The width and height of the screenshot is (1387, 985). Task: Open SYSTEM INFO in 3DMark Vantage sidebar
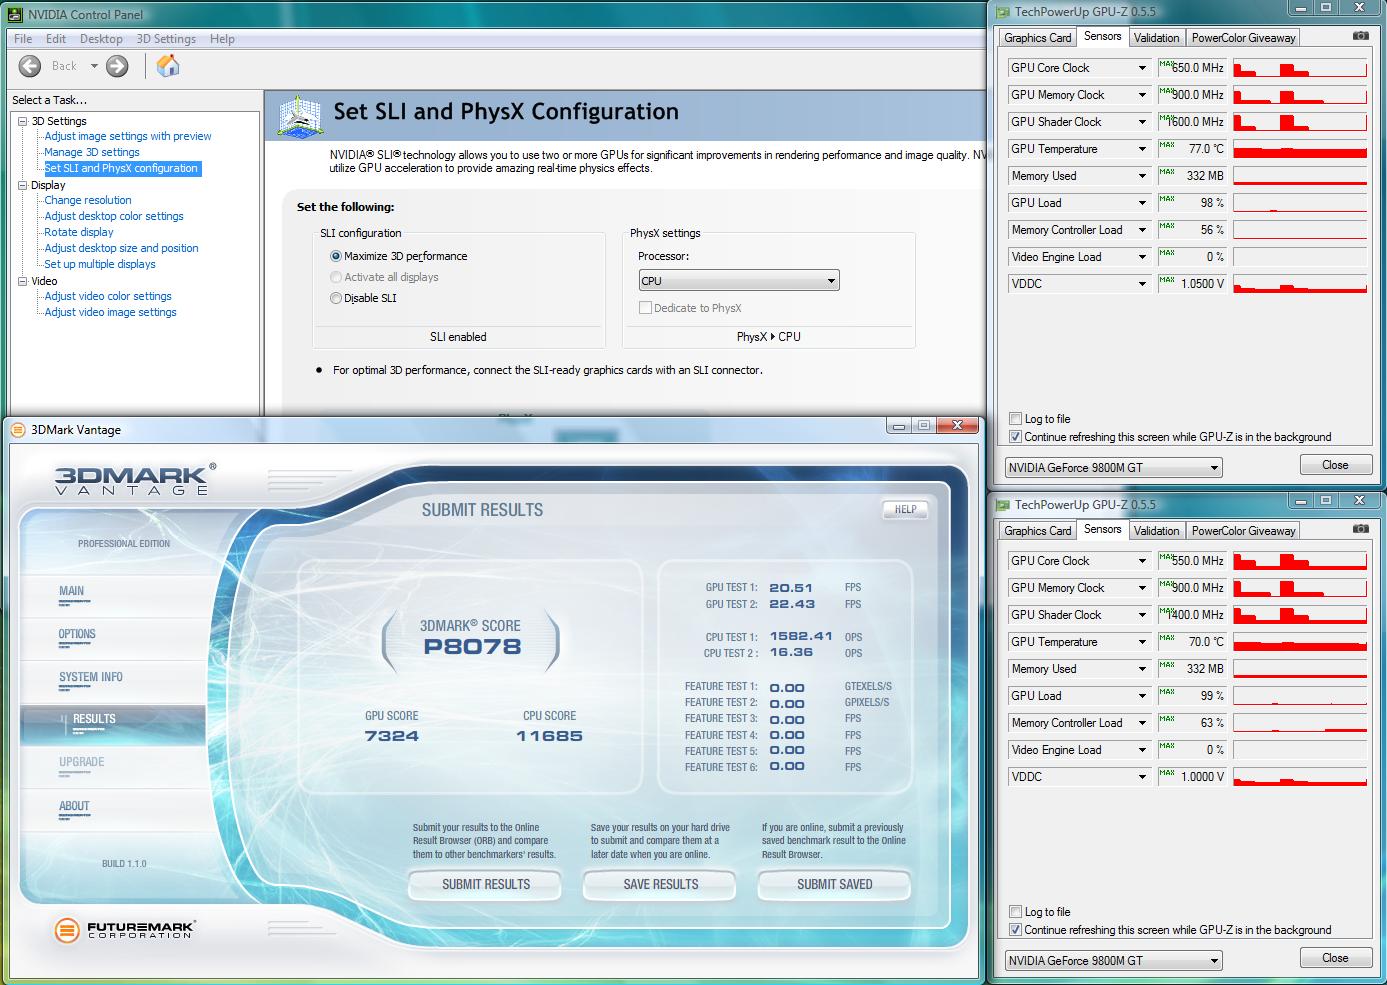91,677
